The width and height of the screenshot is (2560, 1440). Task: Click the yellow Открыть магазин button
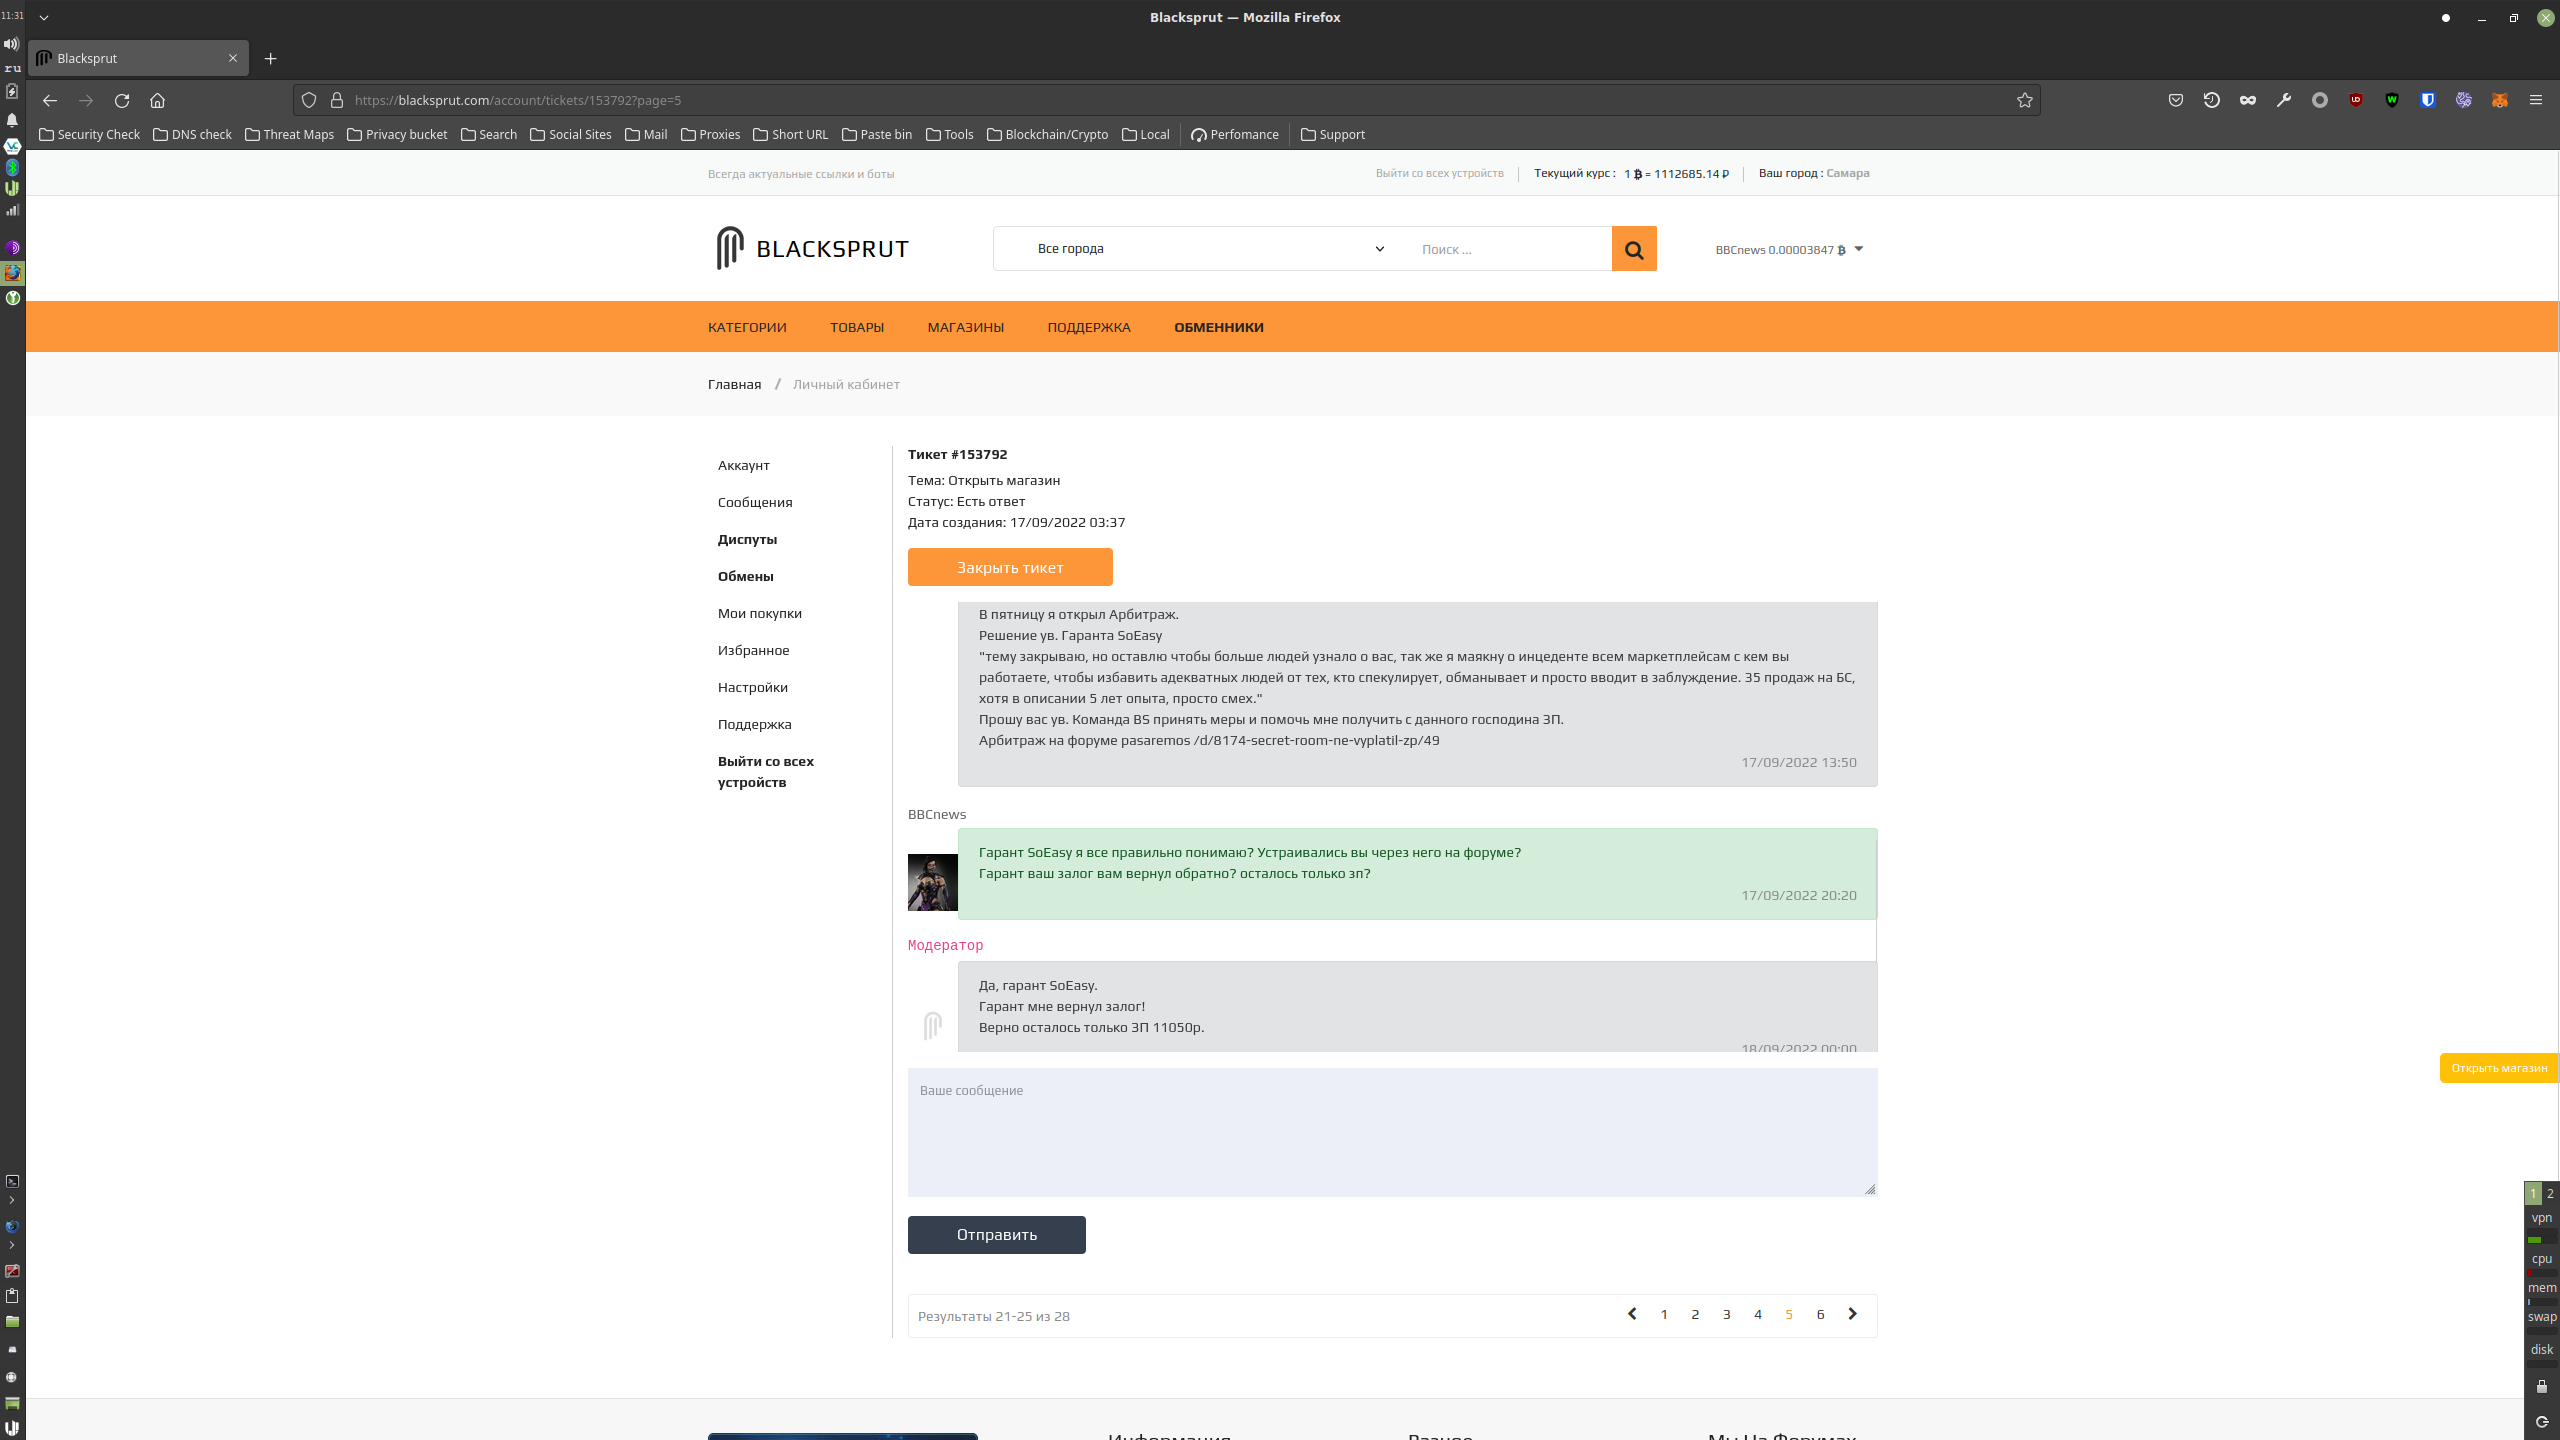tap(2499, 1068)
